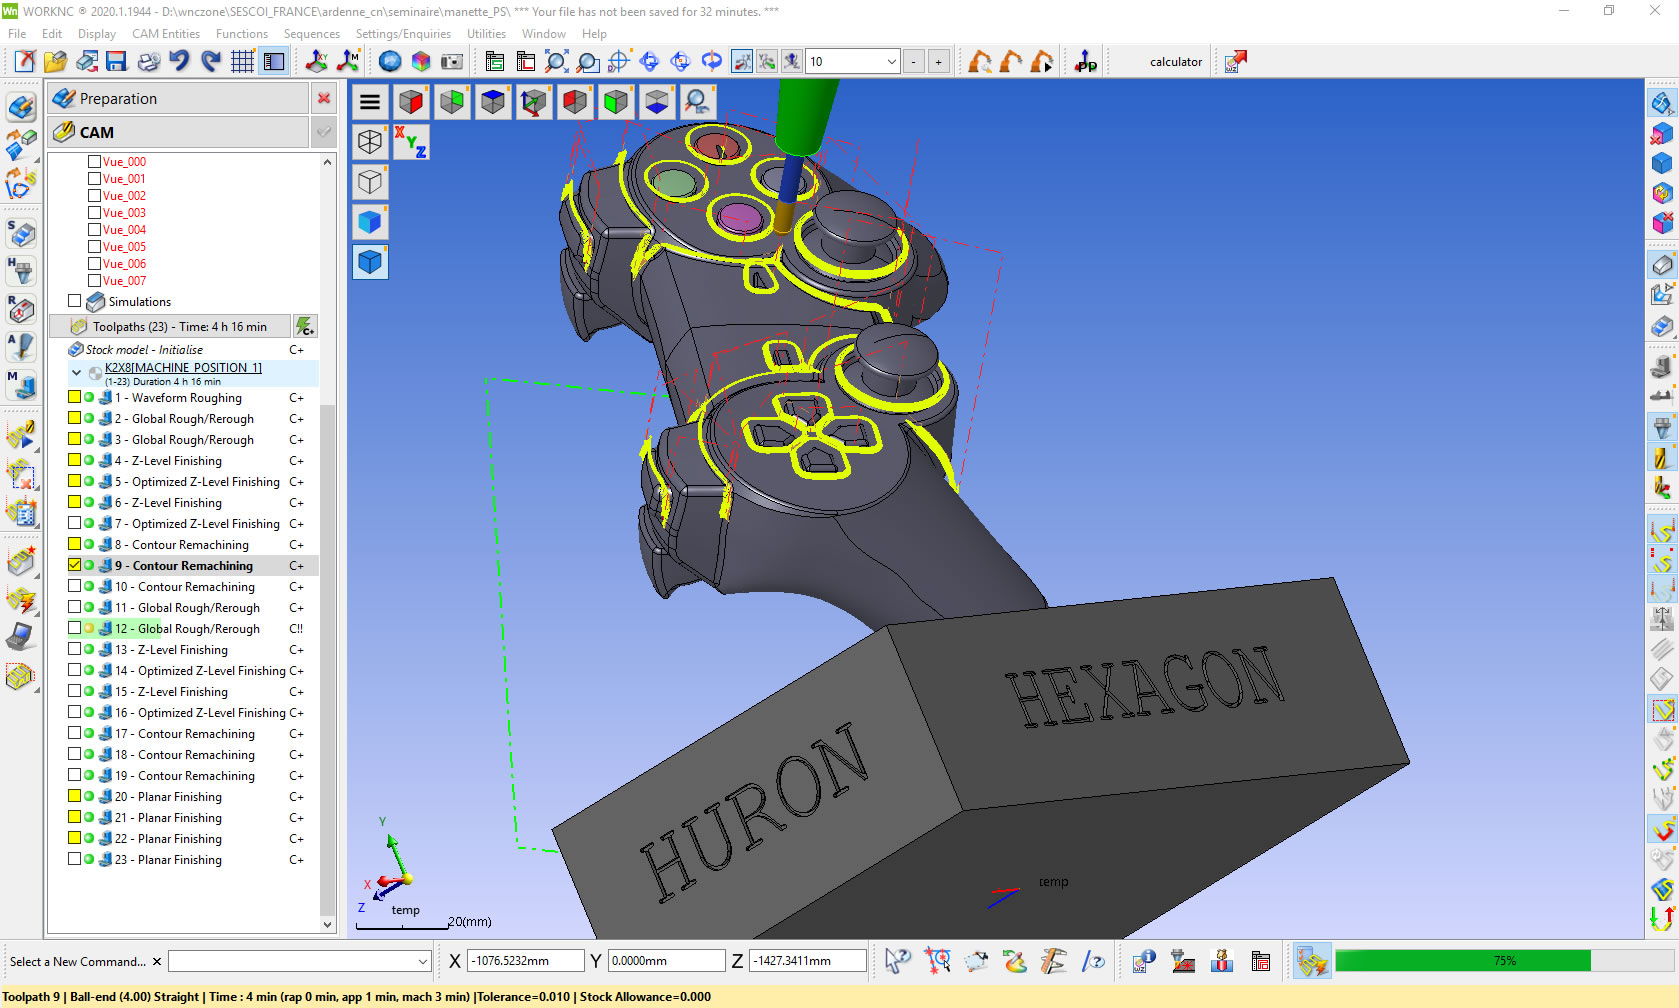This screenshot has height=1008, width=1679.
Task: Click the Undo arrow in toolbar
Action: pyautogui.click(x=180, y=62)
